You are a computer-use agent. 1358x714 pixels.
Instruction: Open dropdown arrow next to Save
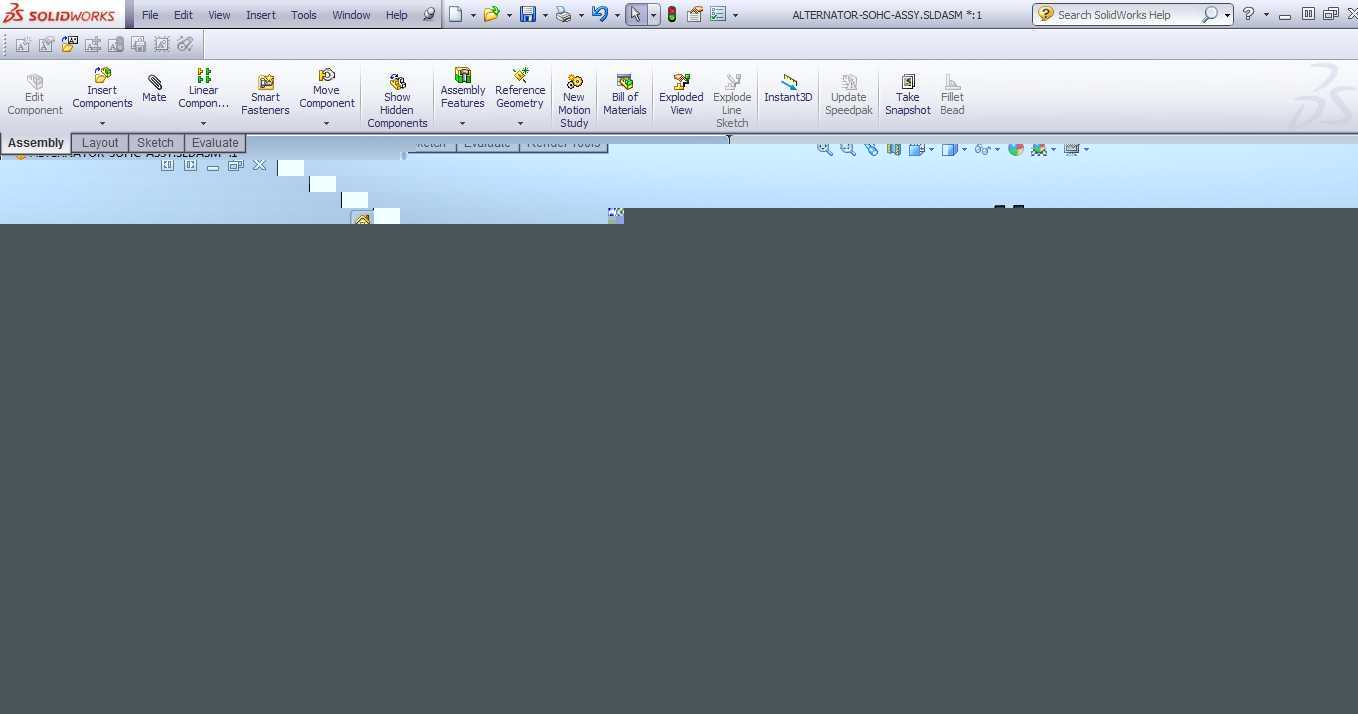(545, 15)
